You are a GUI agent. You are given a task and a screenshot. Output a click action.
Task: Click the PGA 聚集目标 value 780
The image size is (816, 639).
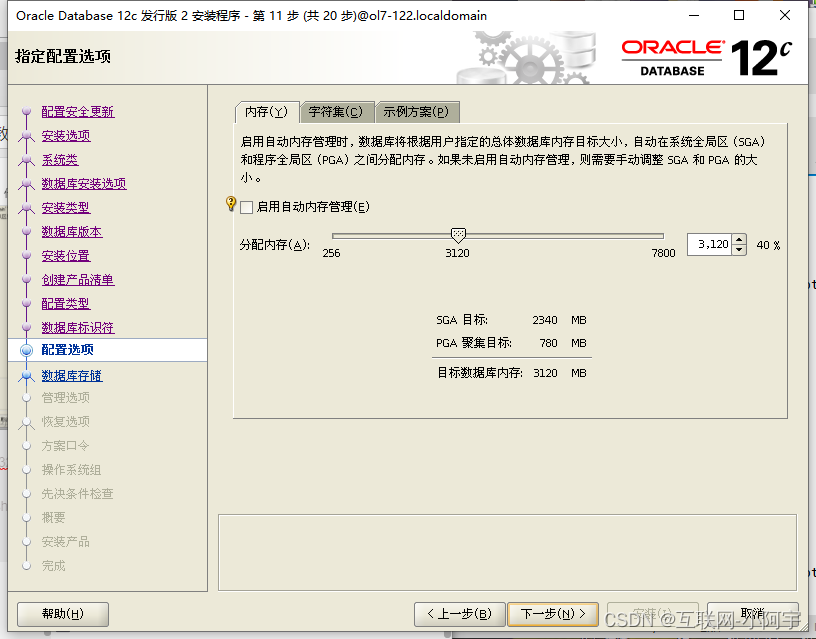tap(549, 343)
